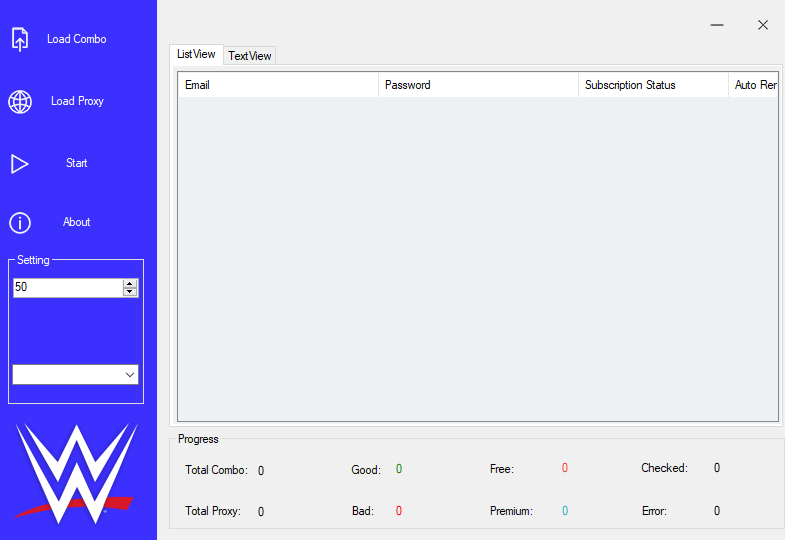
Task: Start the checker via Start label
Action: click(x=77, y=163)
